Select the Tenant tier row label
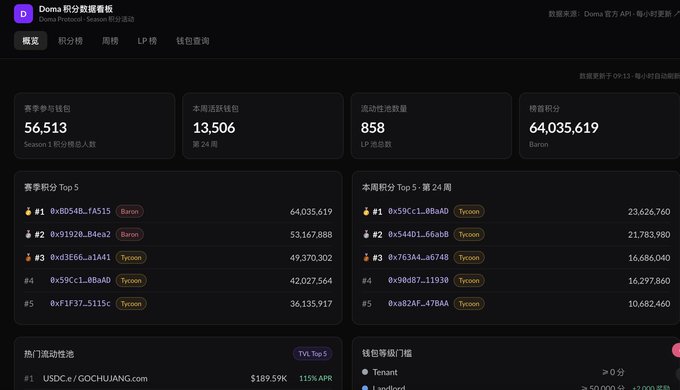This screenshot has width=680, height=390. (x=385, y=372)
